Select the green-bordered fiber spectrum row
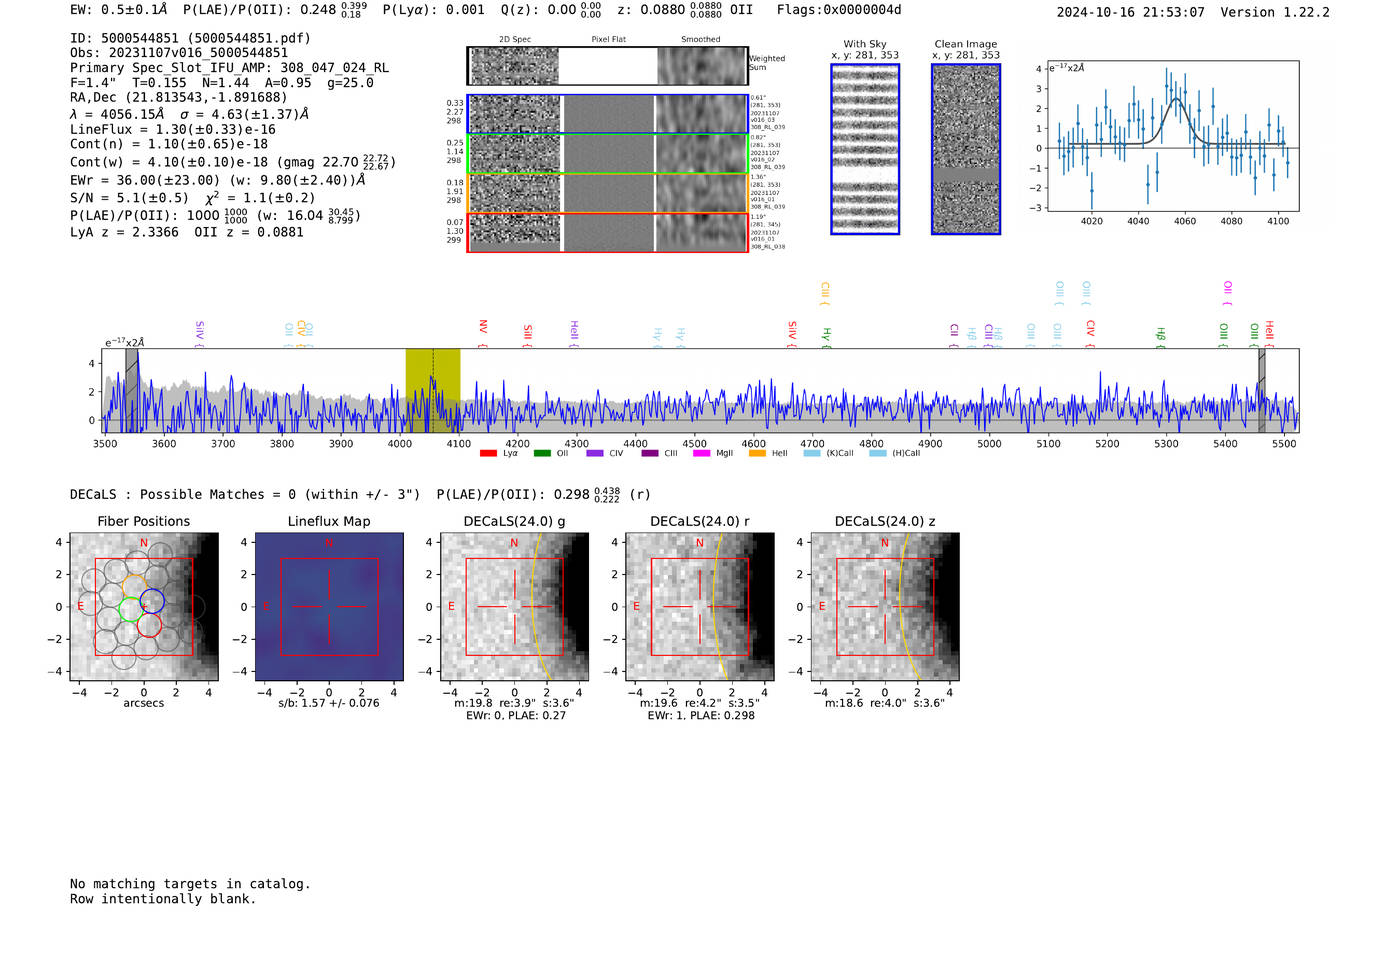The image size is (1400, 953). click(x=608, y=154)
